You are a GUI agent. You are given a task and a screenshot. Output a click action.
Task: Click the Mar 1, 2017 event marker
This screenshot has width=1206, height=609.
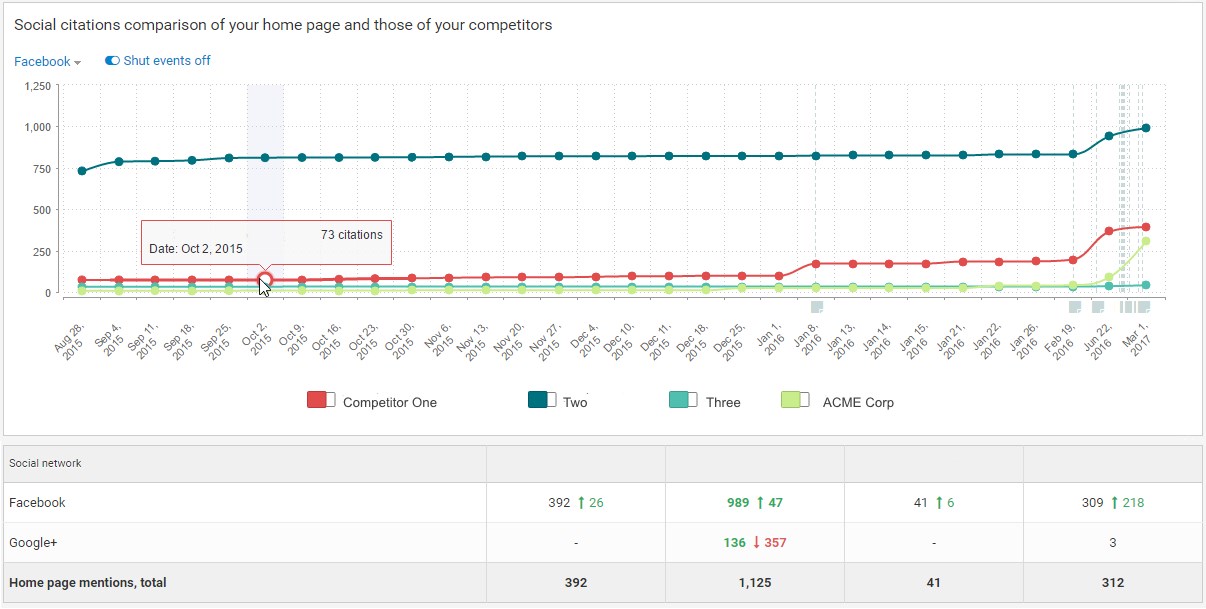(x=1143, y=307)
